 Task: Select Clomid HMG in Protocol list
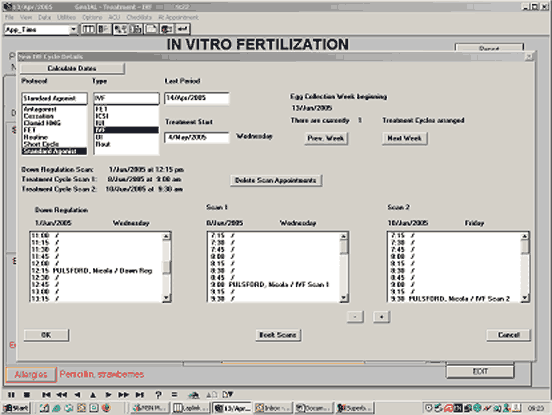pos(55,123)
